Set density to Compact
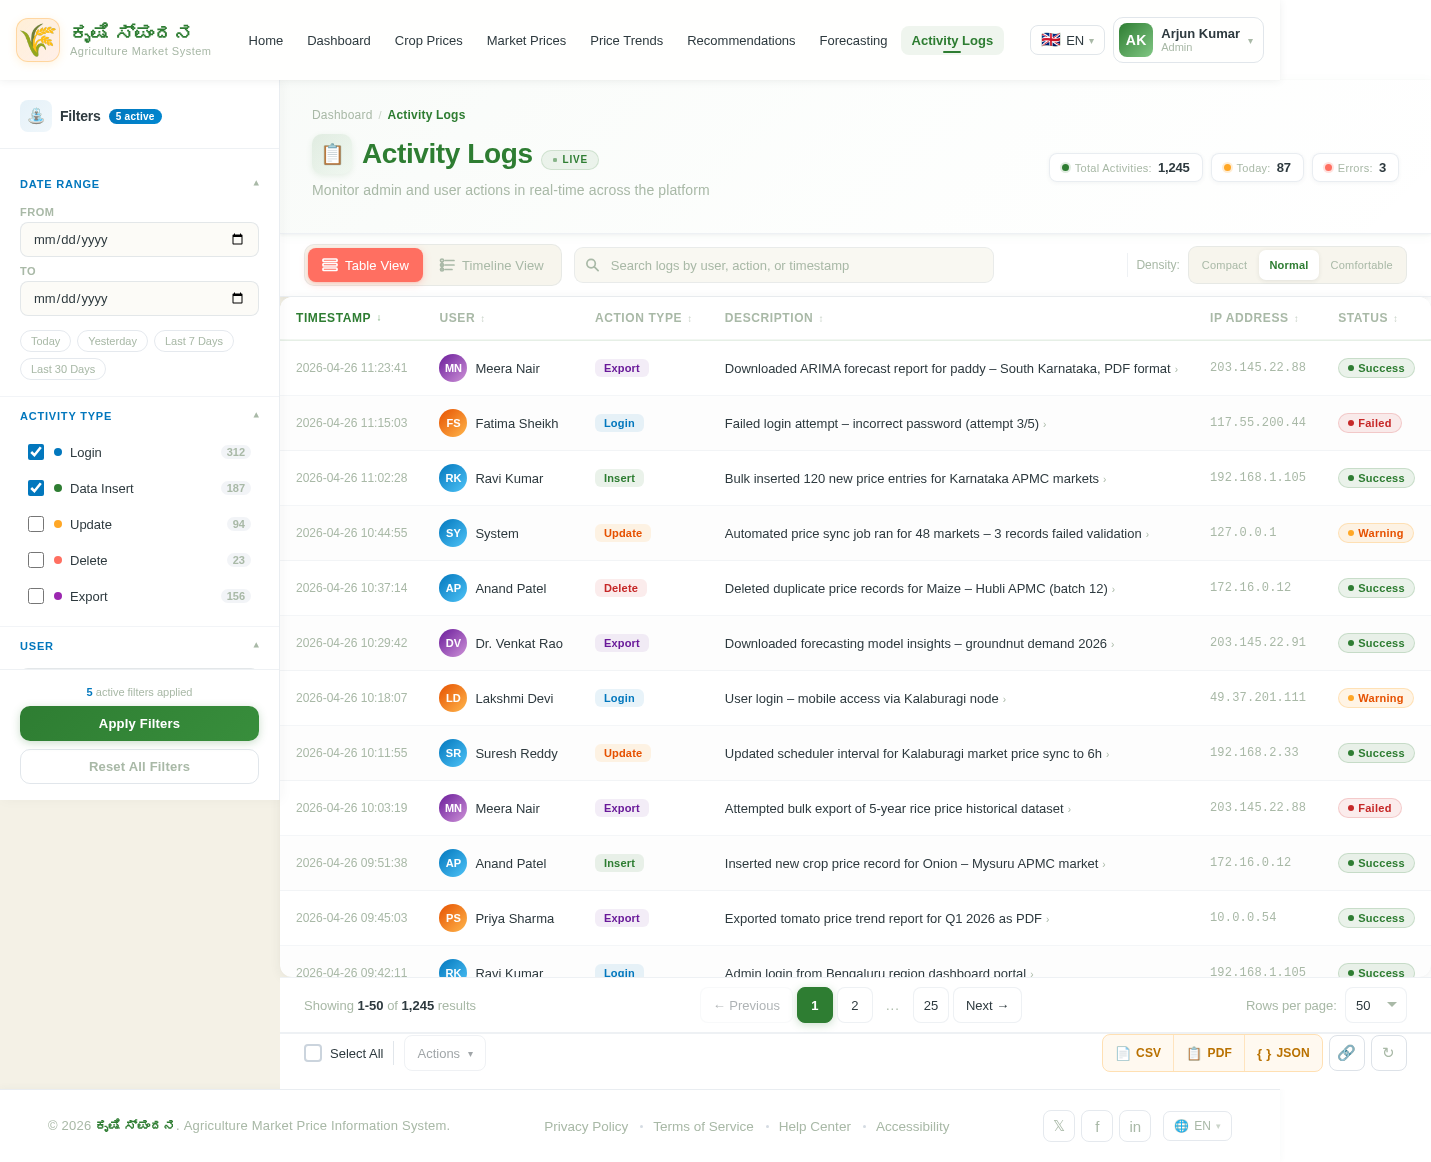The height and width of the screenshot is (1162, 1431). [1224, 265]
